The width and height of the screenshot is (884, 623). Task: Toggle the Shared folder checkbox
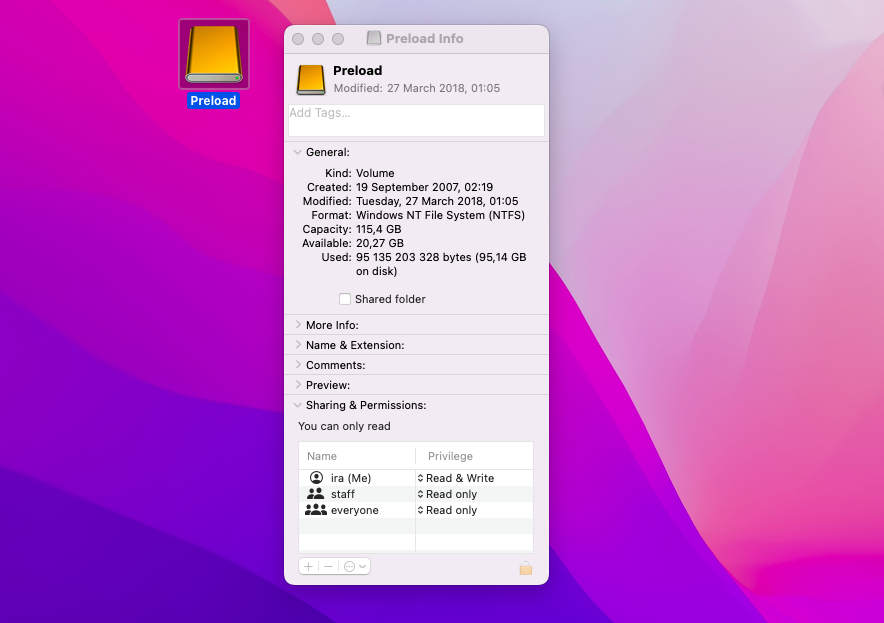(x=344, y=299)
